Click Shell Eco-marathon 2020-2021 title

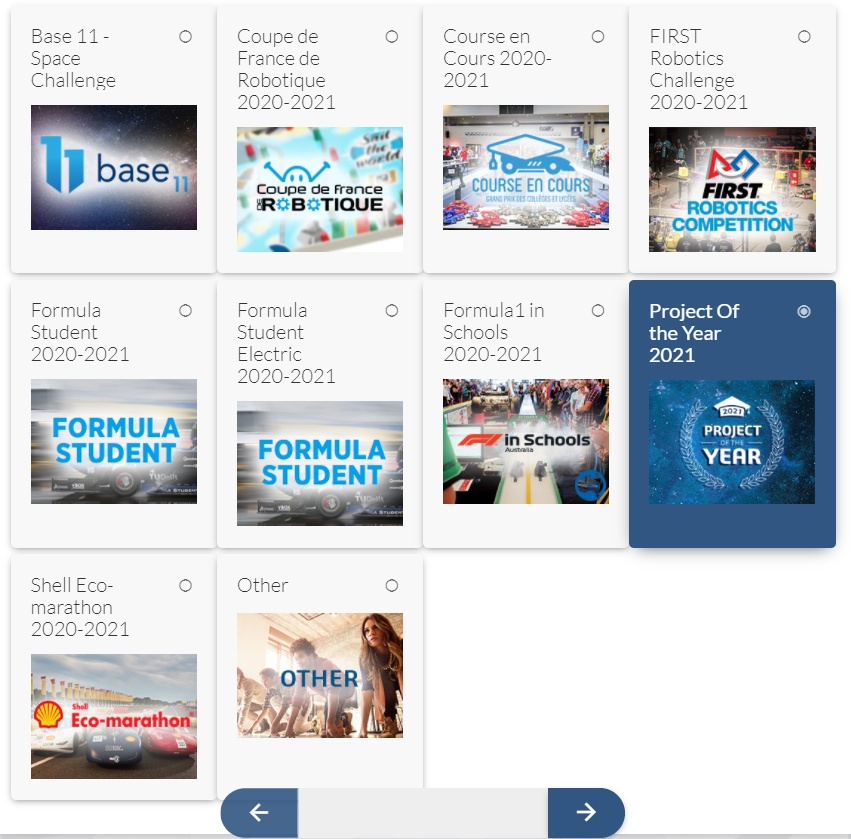(x=80, y=607)
